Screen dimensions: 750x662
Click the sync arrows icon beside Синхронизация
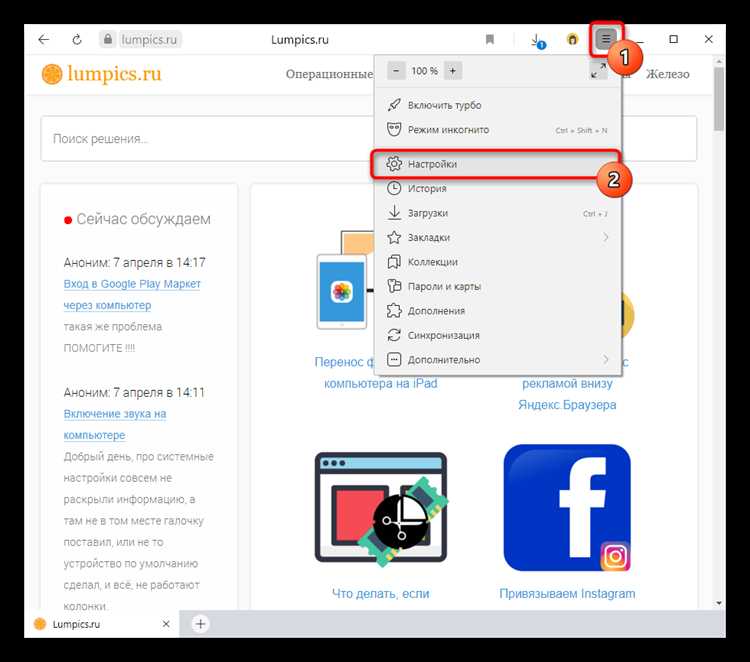pyautogui.click(x=394, y=335)
